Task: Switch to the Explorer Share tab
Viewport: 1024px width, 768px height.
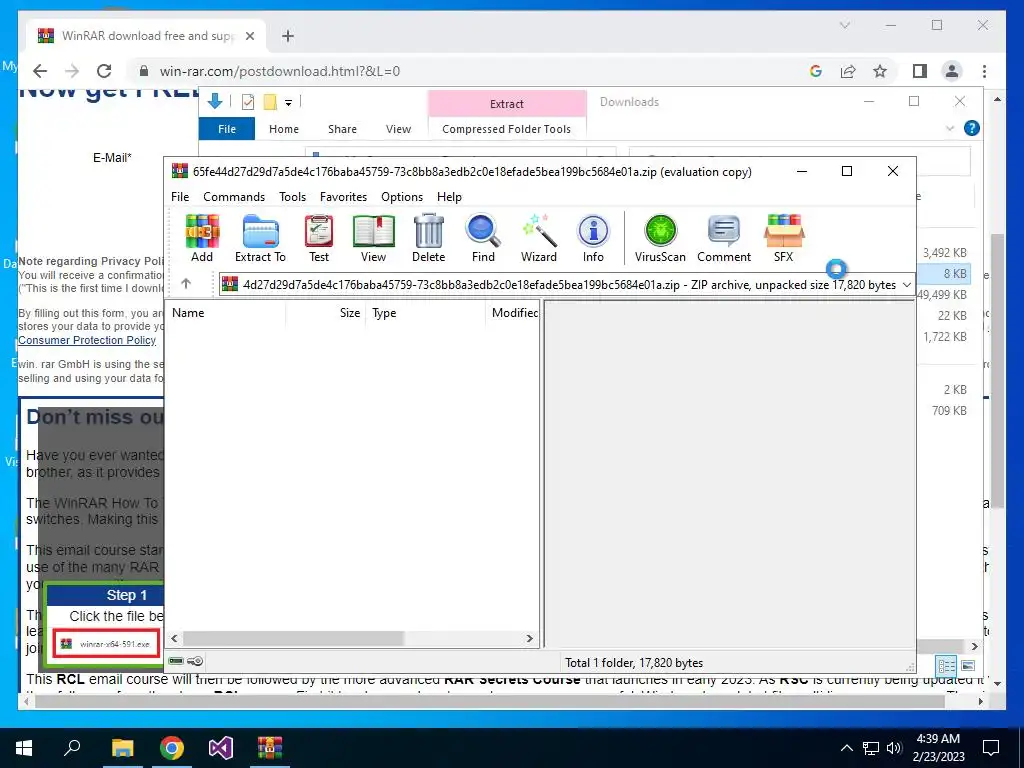Action: pyautogui.click(x=342, y=129)
